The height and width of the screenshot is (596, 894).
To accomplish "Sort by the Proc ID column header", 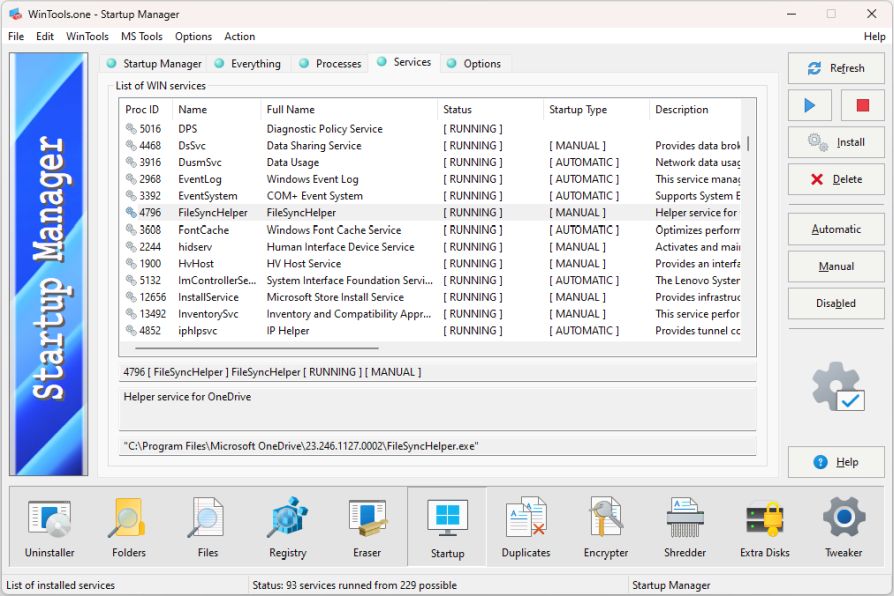I will coord(146,110).
